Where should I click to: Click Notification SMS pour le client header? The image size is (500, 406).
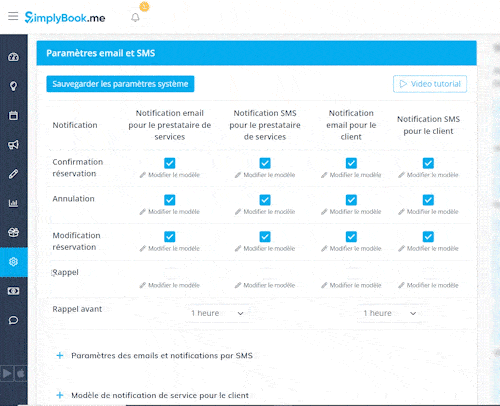428,125
